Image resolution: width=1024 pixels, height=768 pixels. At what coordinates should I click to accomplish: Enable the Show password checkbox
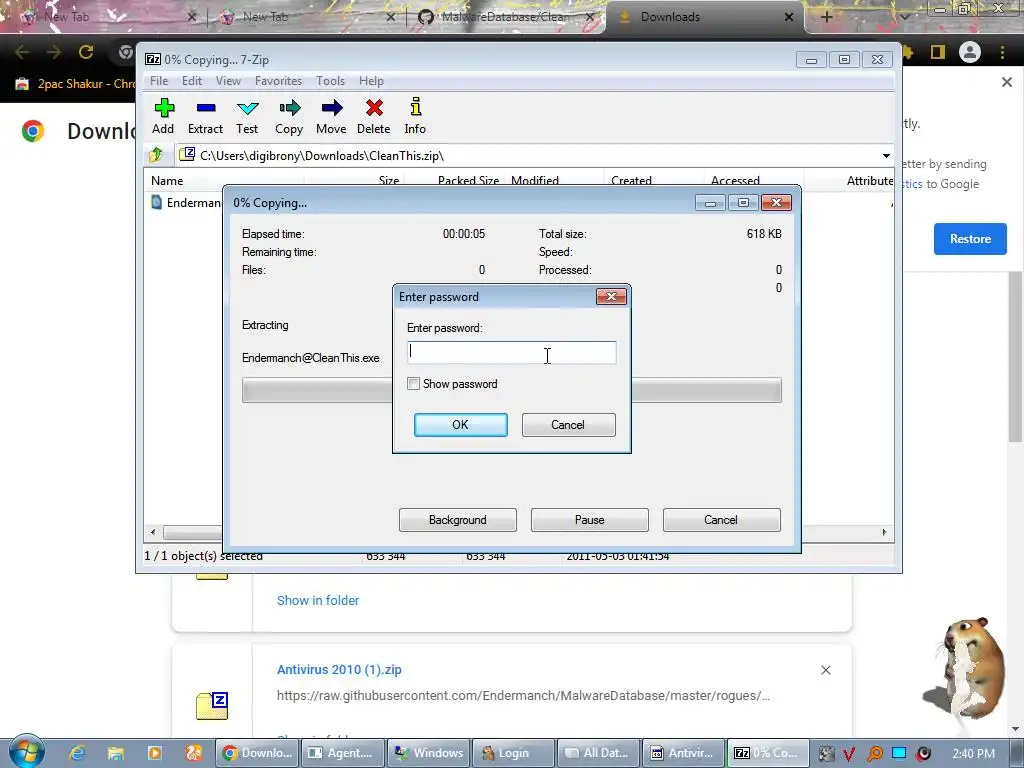pyautogui.click(x=413, y=384)
